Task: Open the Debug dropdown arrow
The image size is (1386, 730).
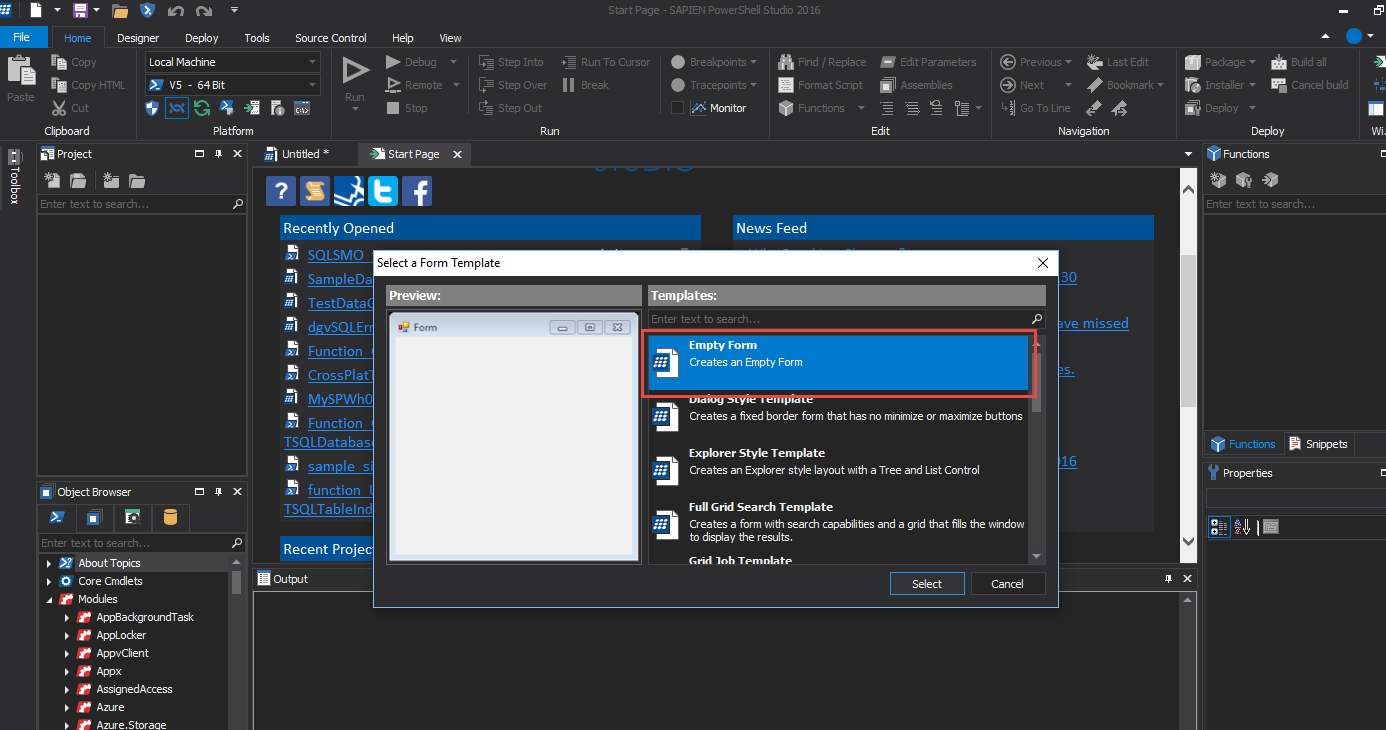Action: coord(454,62)
